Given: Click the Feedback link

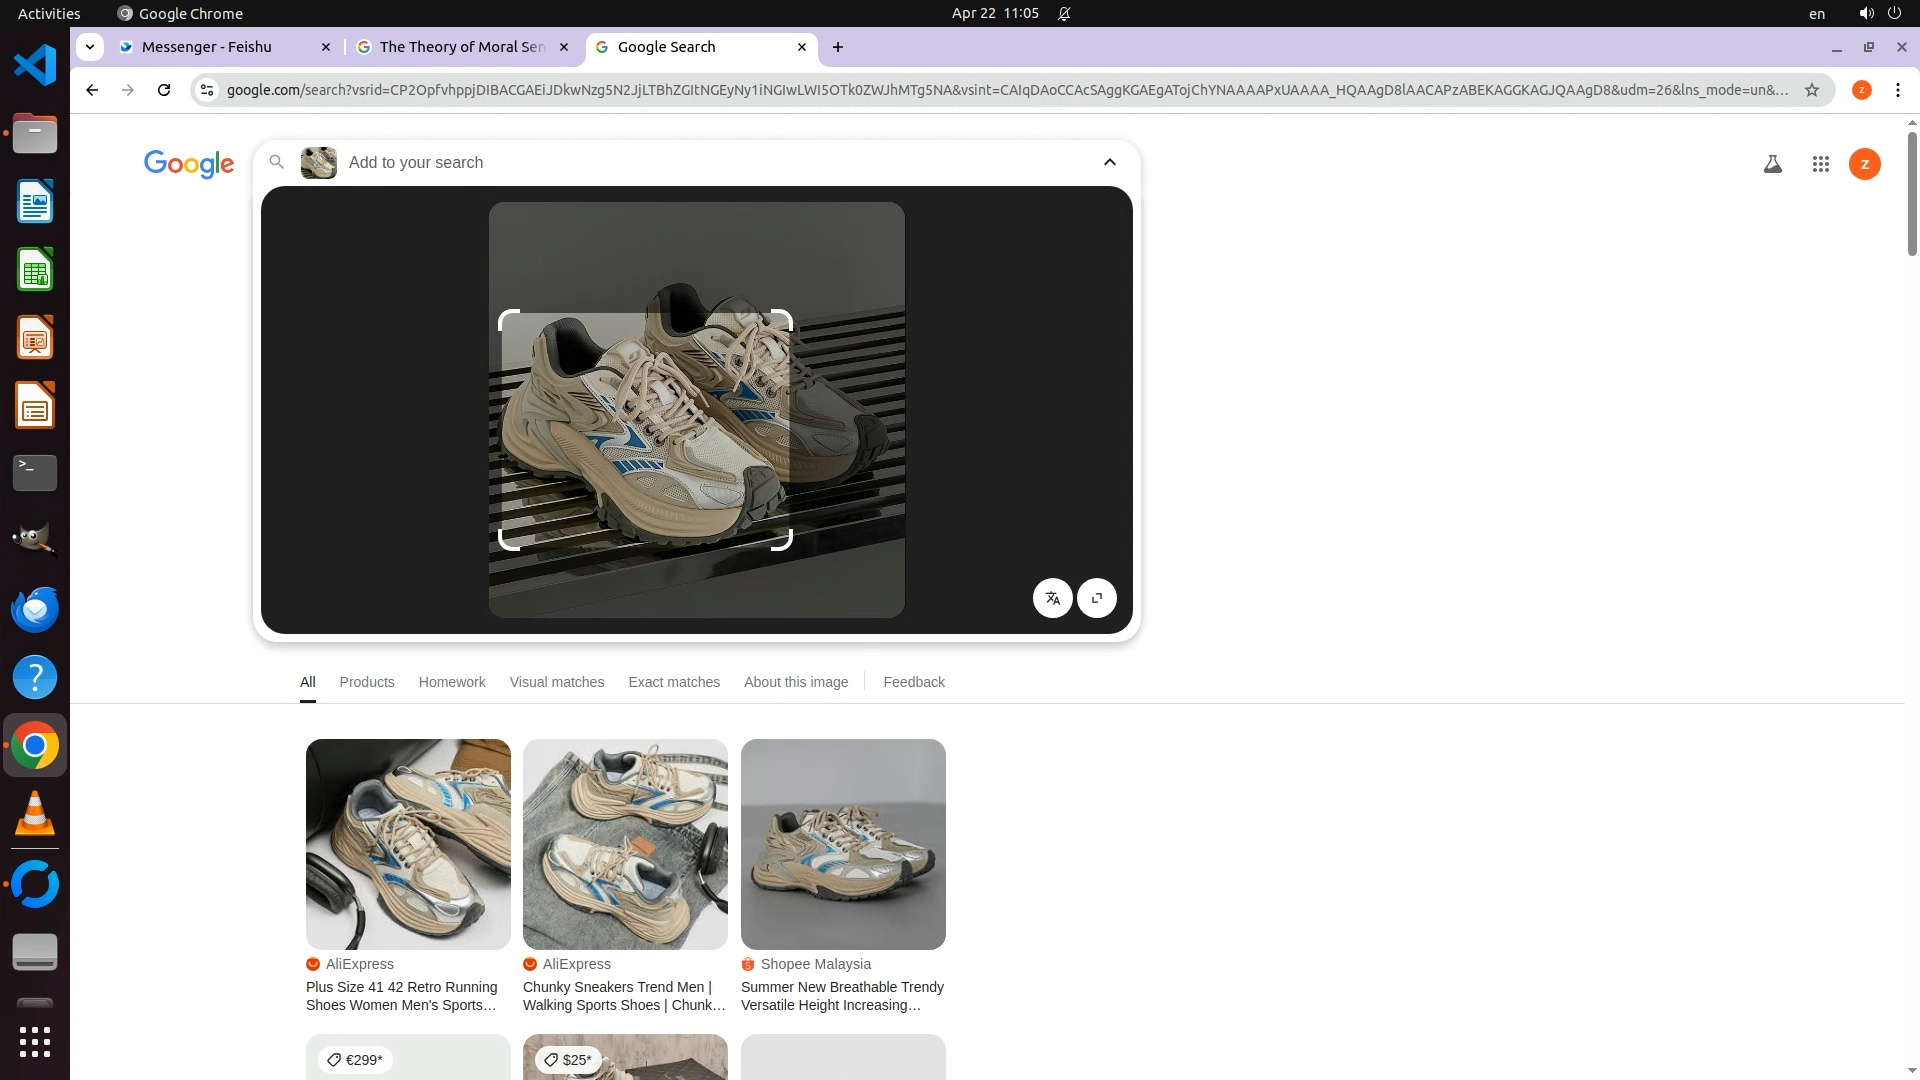Looking at the screenshot, I should [x=913, y=682].
